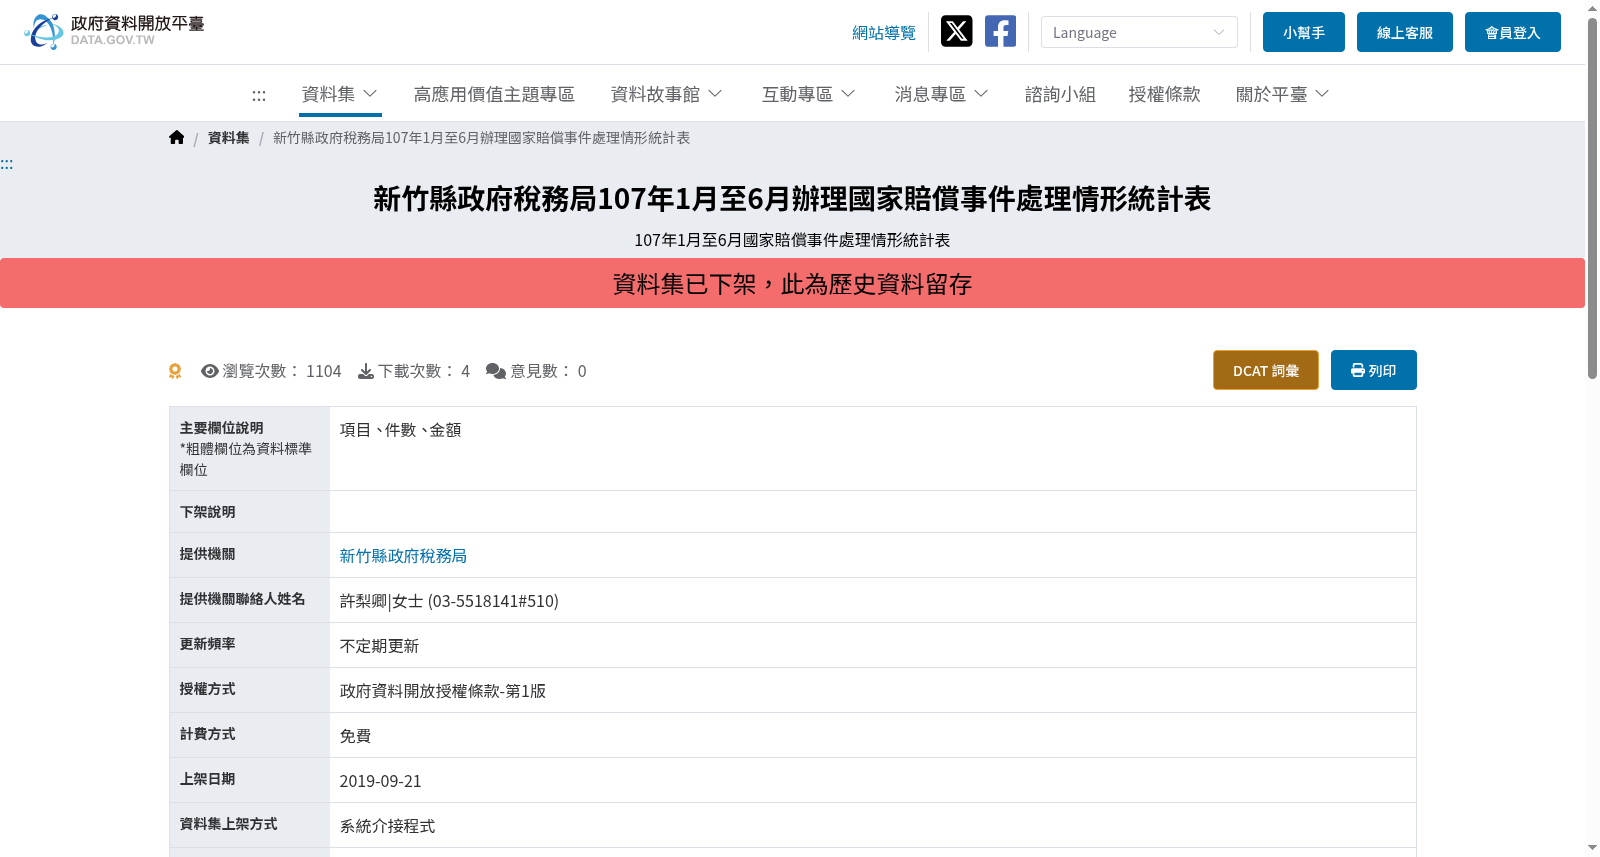
Task: Click the data.gov.tw site logo
Action: click(114, 32)
